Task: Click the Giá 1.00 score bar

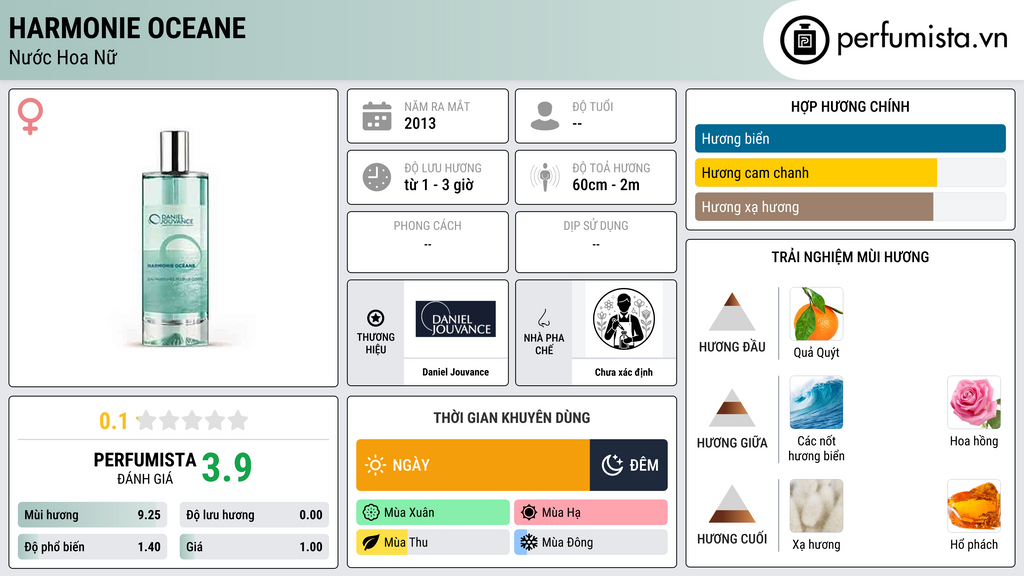Action: [x=254, y=547]
